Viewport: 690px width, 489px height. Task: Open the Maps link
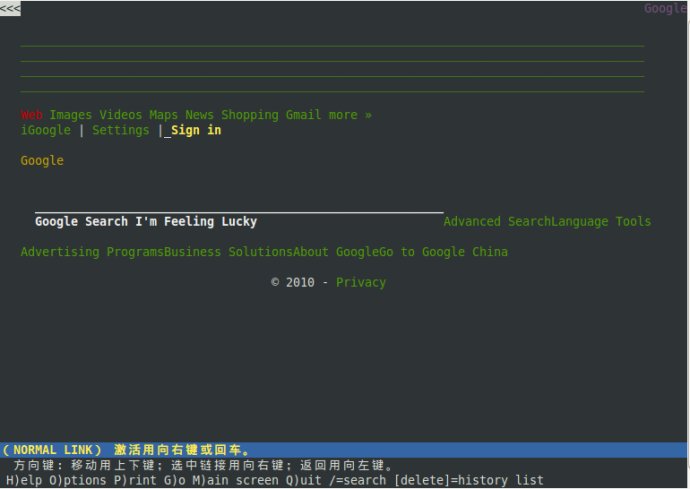pos(163,115)
